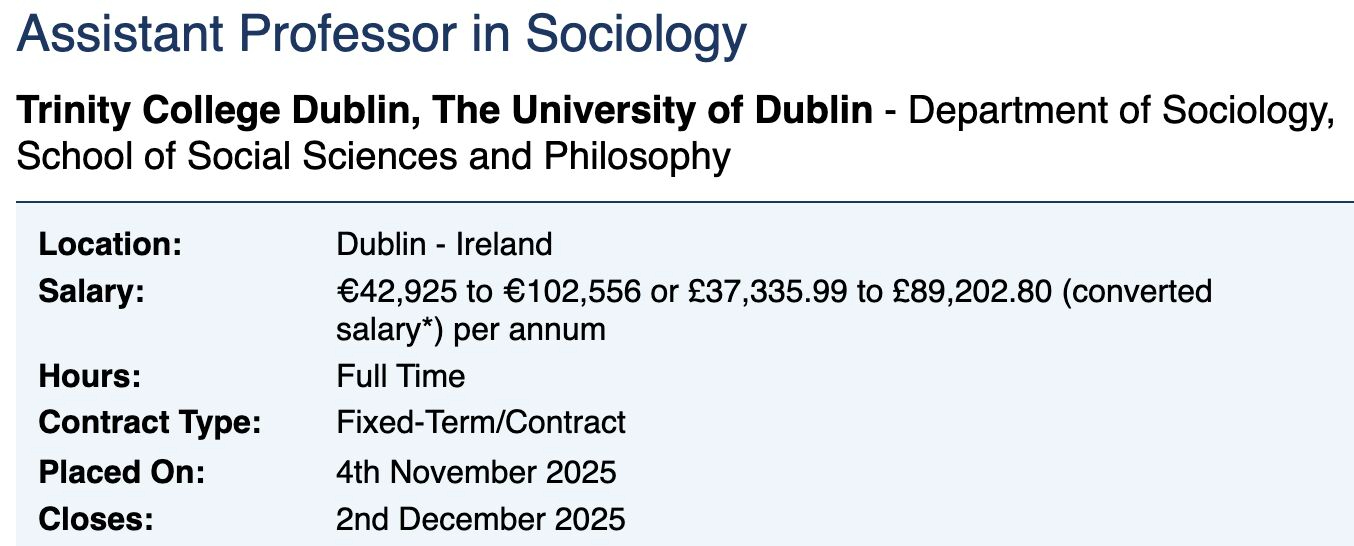Click the Fixed-Term/Contract value

coord(481,422)
